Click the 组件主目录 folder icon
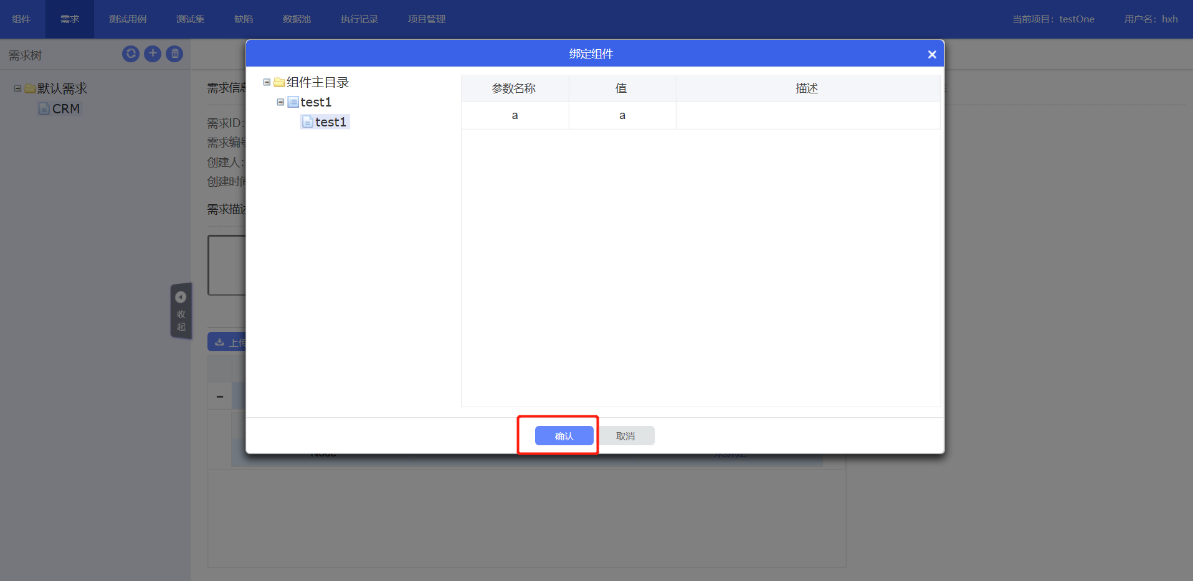1193x581 pixels. click(279, 82)
